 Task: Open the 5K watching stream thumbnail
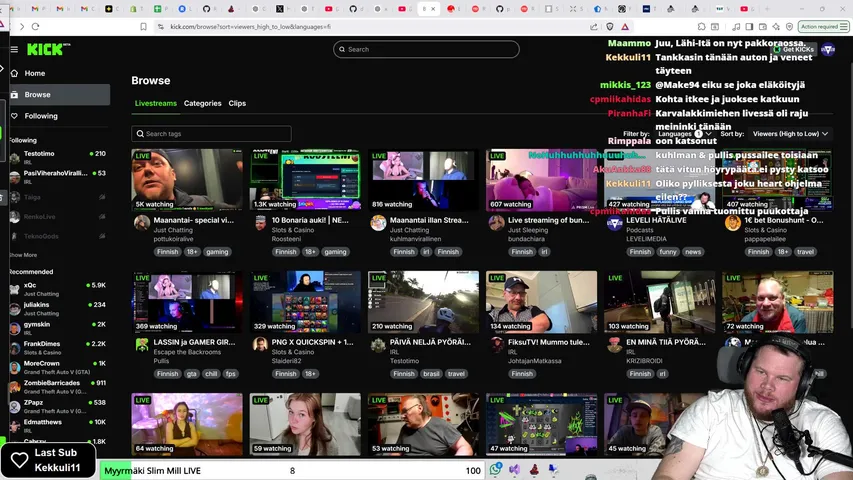click(x=187, y=180)
